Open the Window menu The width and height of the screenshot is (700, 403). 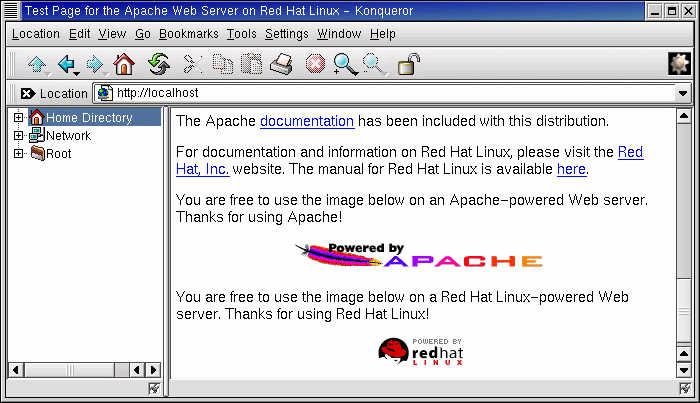tap(339, 34)
